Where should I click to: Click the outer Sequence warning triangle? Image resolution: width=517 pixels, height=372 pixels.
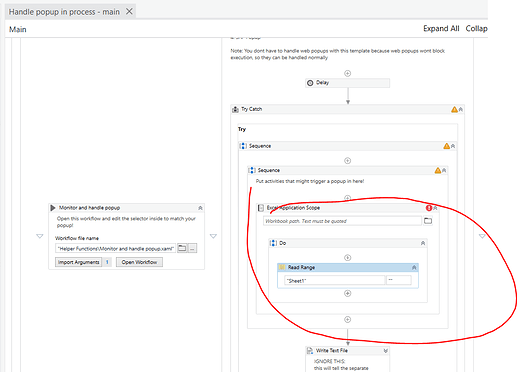point(446,146)
